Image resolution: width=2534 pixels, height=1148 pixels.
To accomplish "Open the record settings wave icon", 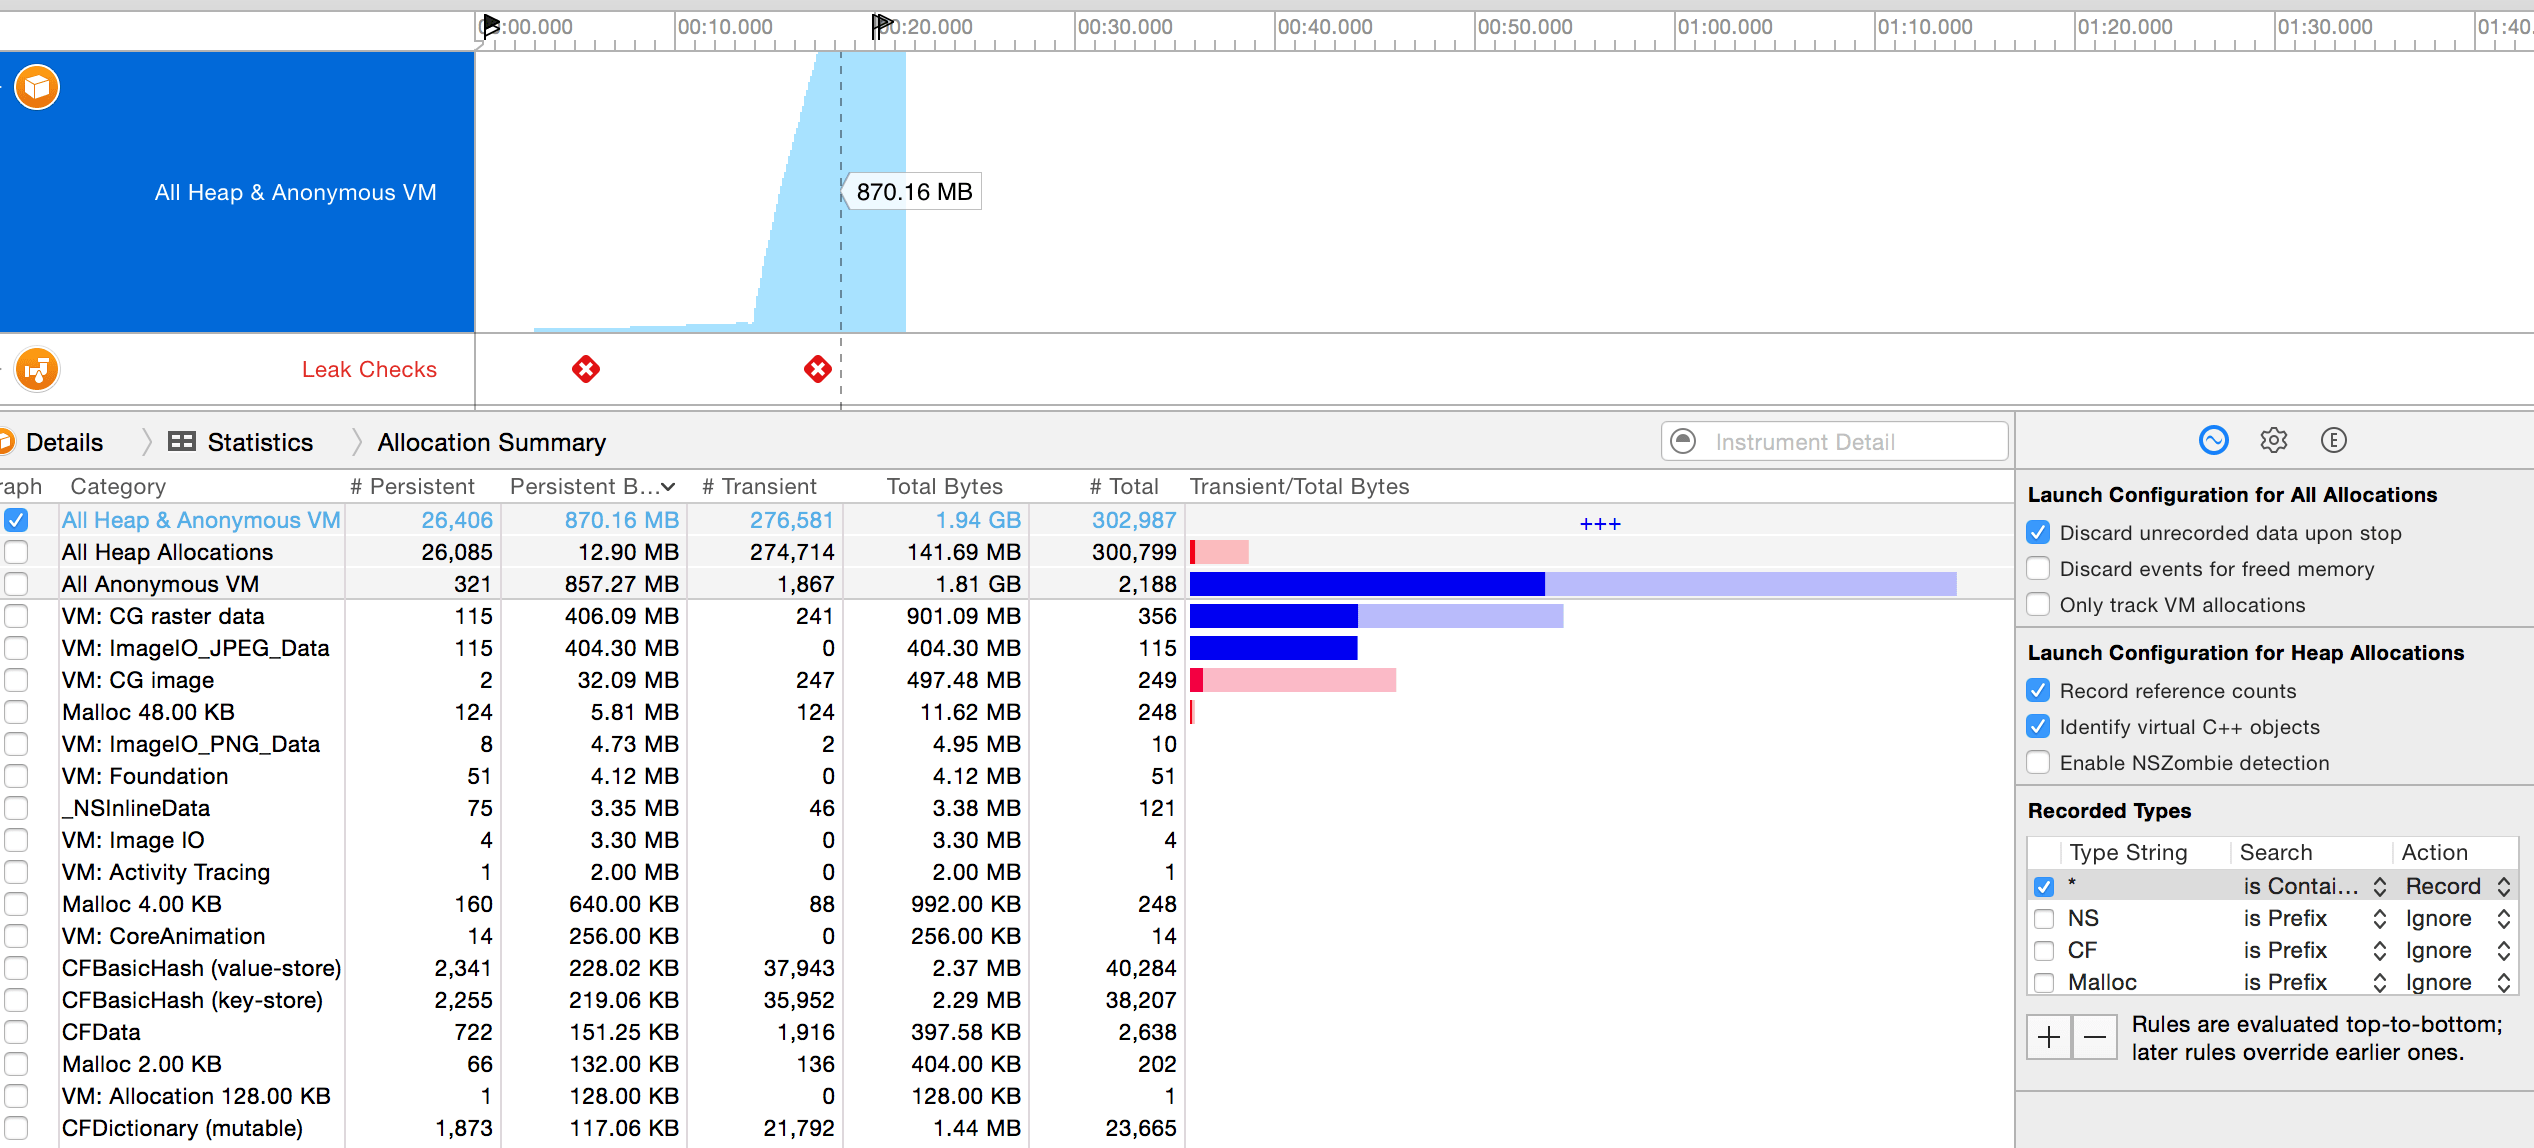I will point(2213,440).
